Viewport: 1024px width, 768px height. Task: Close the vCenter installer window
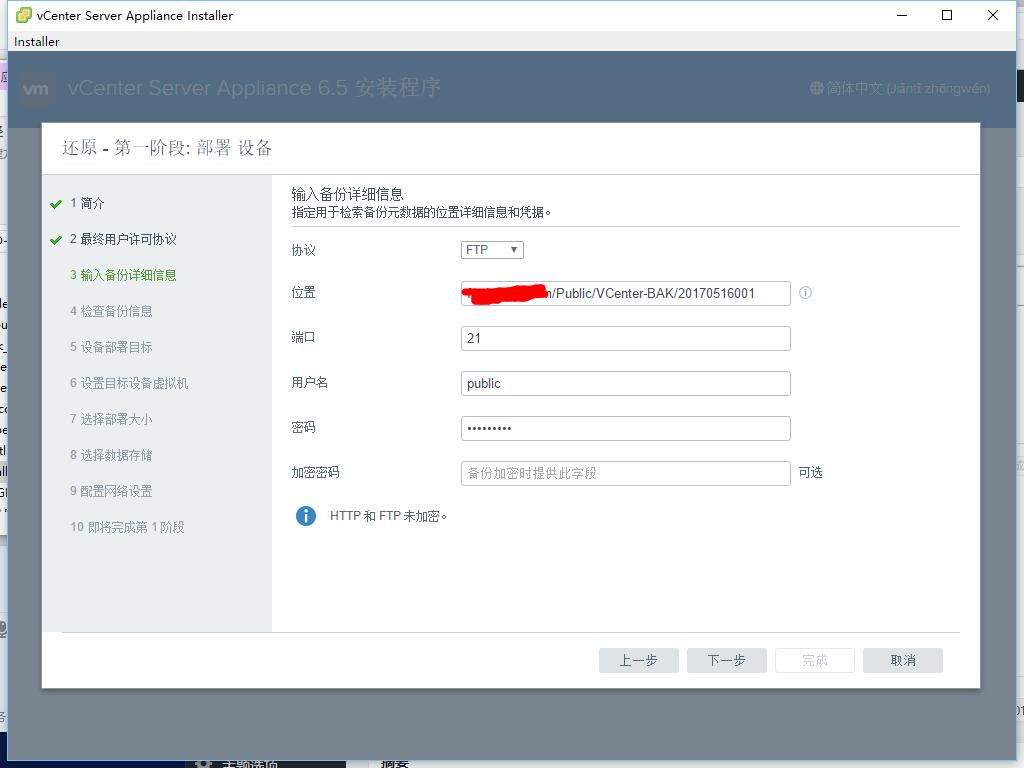point(993,15)
